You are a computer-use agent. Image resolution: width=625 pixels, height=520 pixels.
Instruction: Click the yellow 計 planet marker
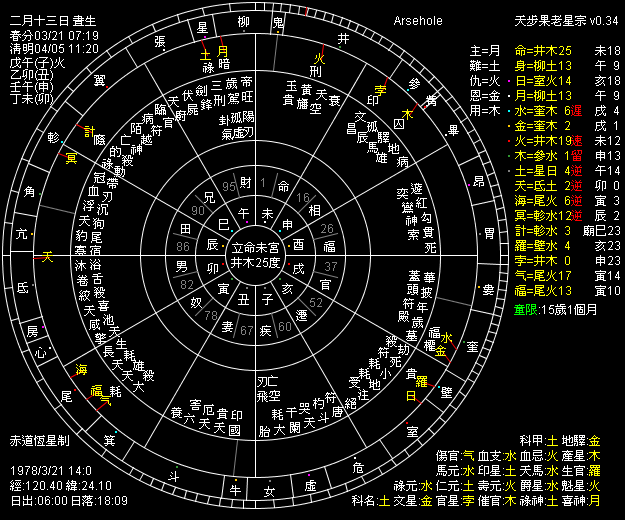[89, 131]
